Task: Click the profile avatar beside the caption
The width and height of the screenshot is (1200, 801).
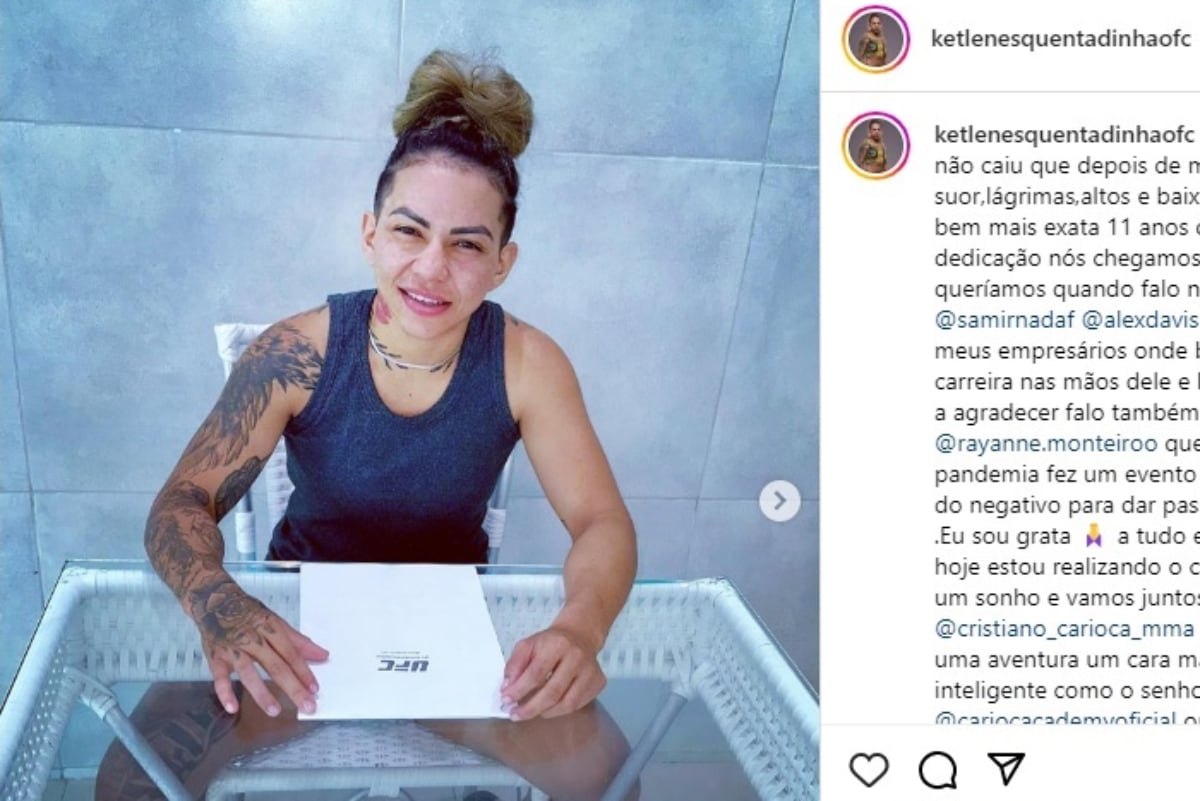Action: point(876,146)
